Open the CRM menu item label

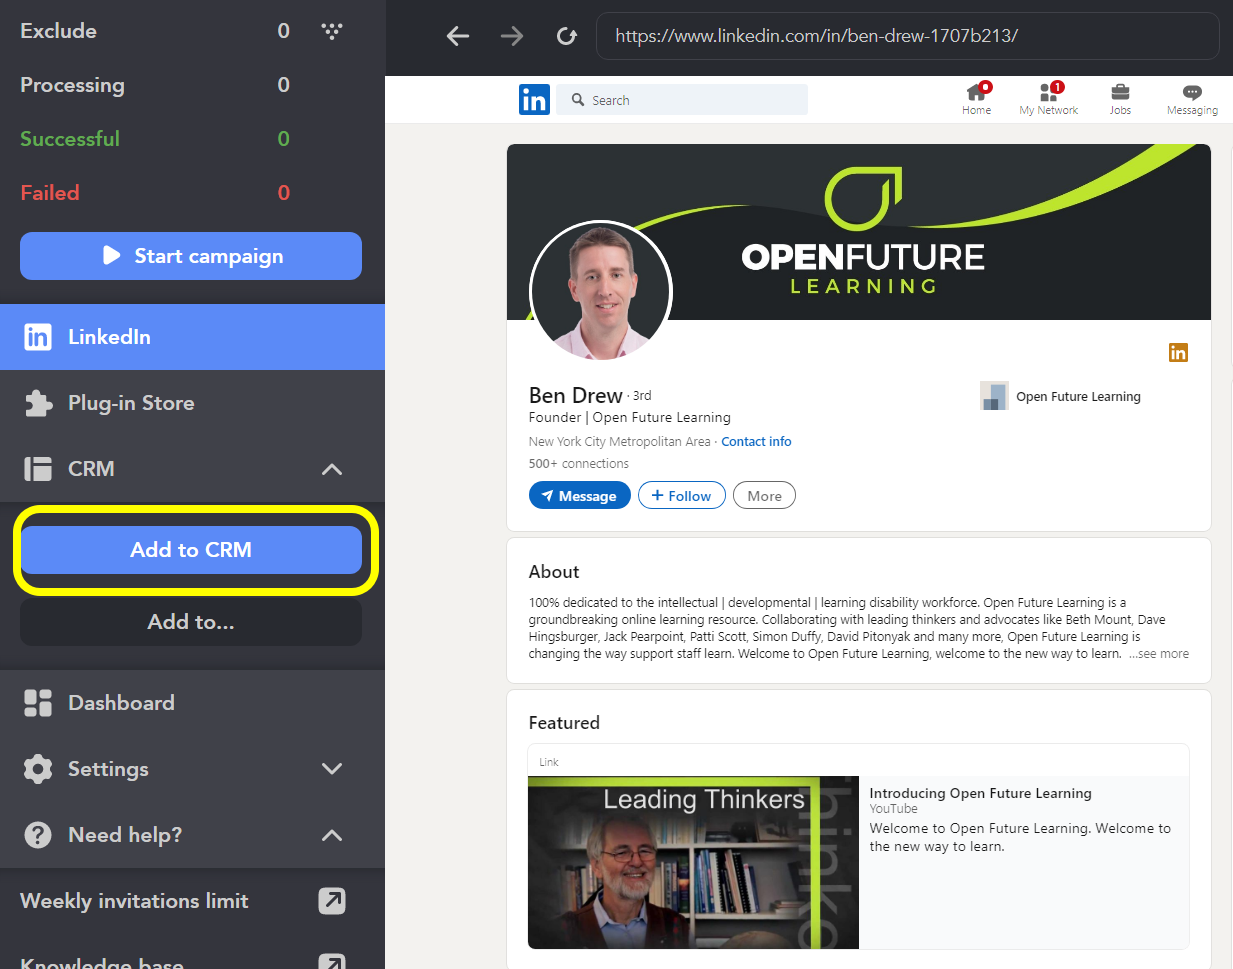pos(91,469)
